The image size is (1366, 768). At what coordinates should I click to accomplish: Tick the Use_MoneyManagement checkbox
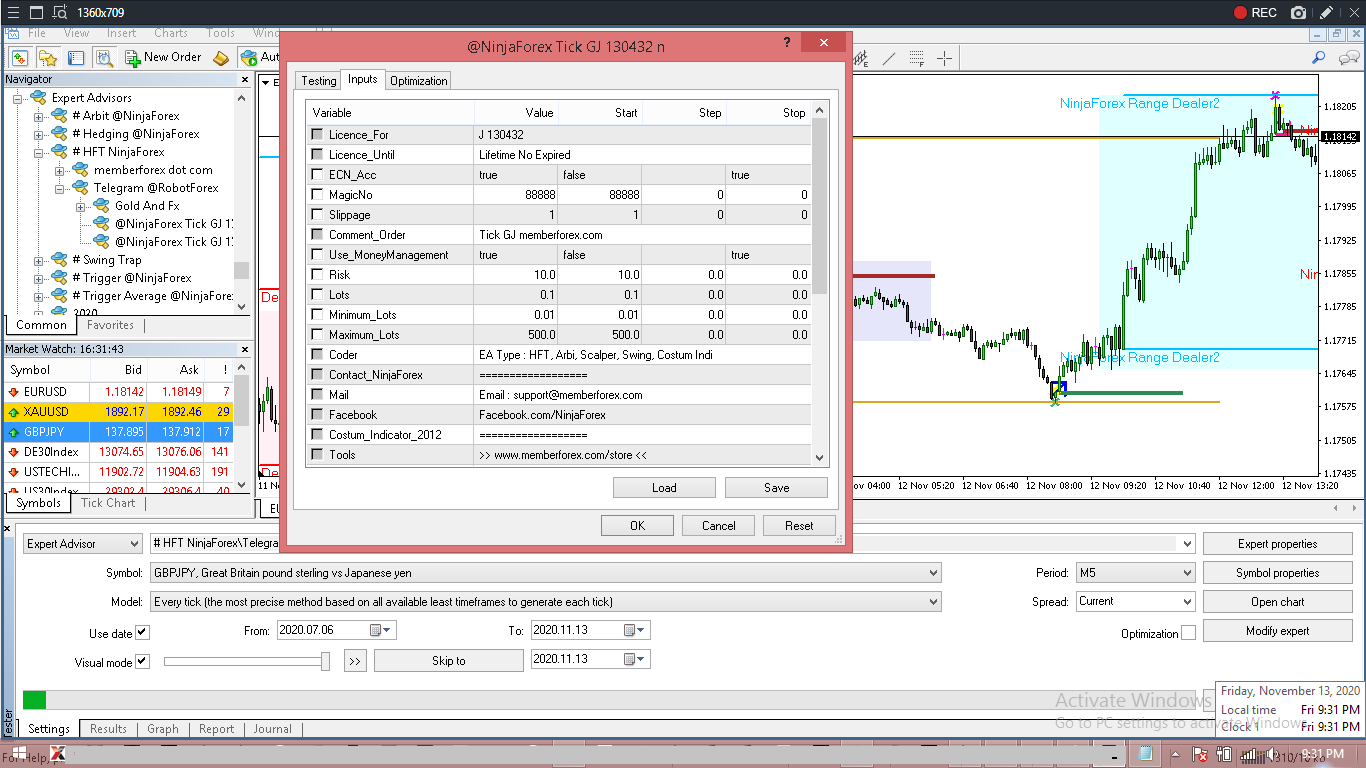(x=317, y=255)
